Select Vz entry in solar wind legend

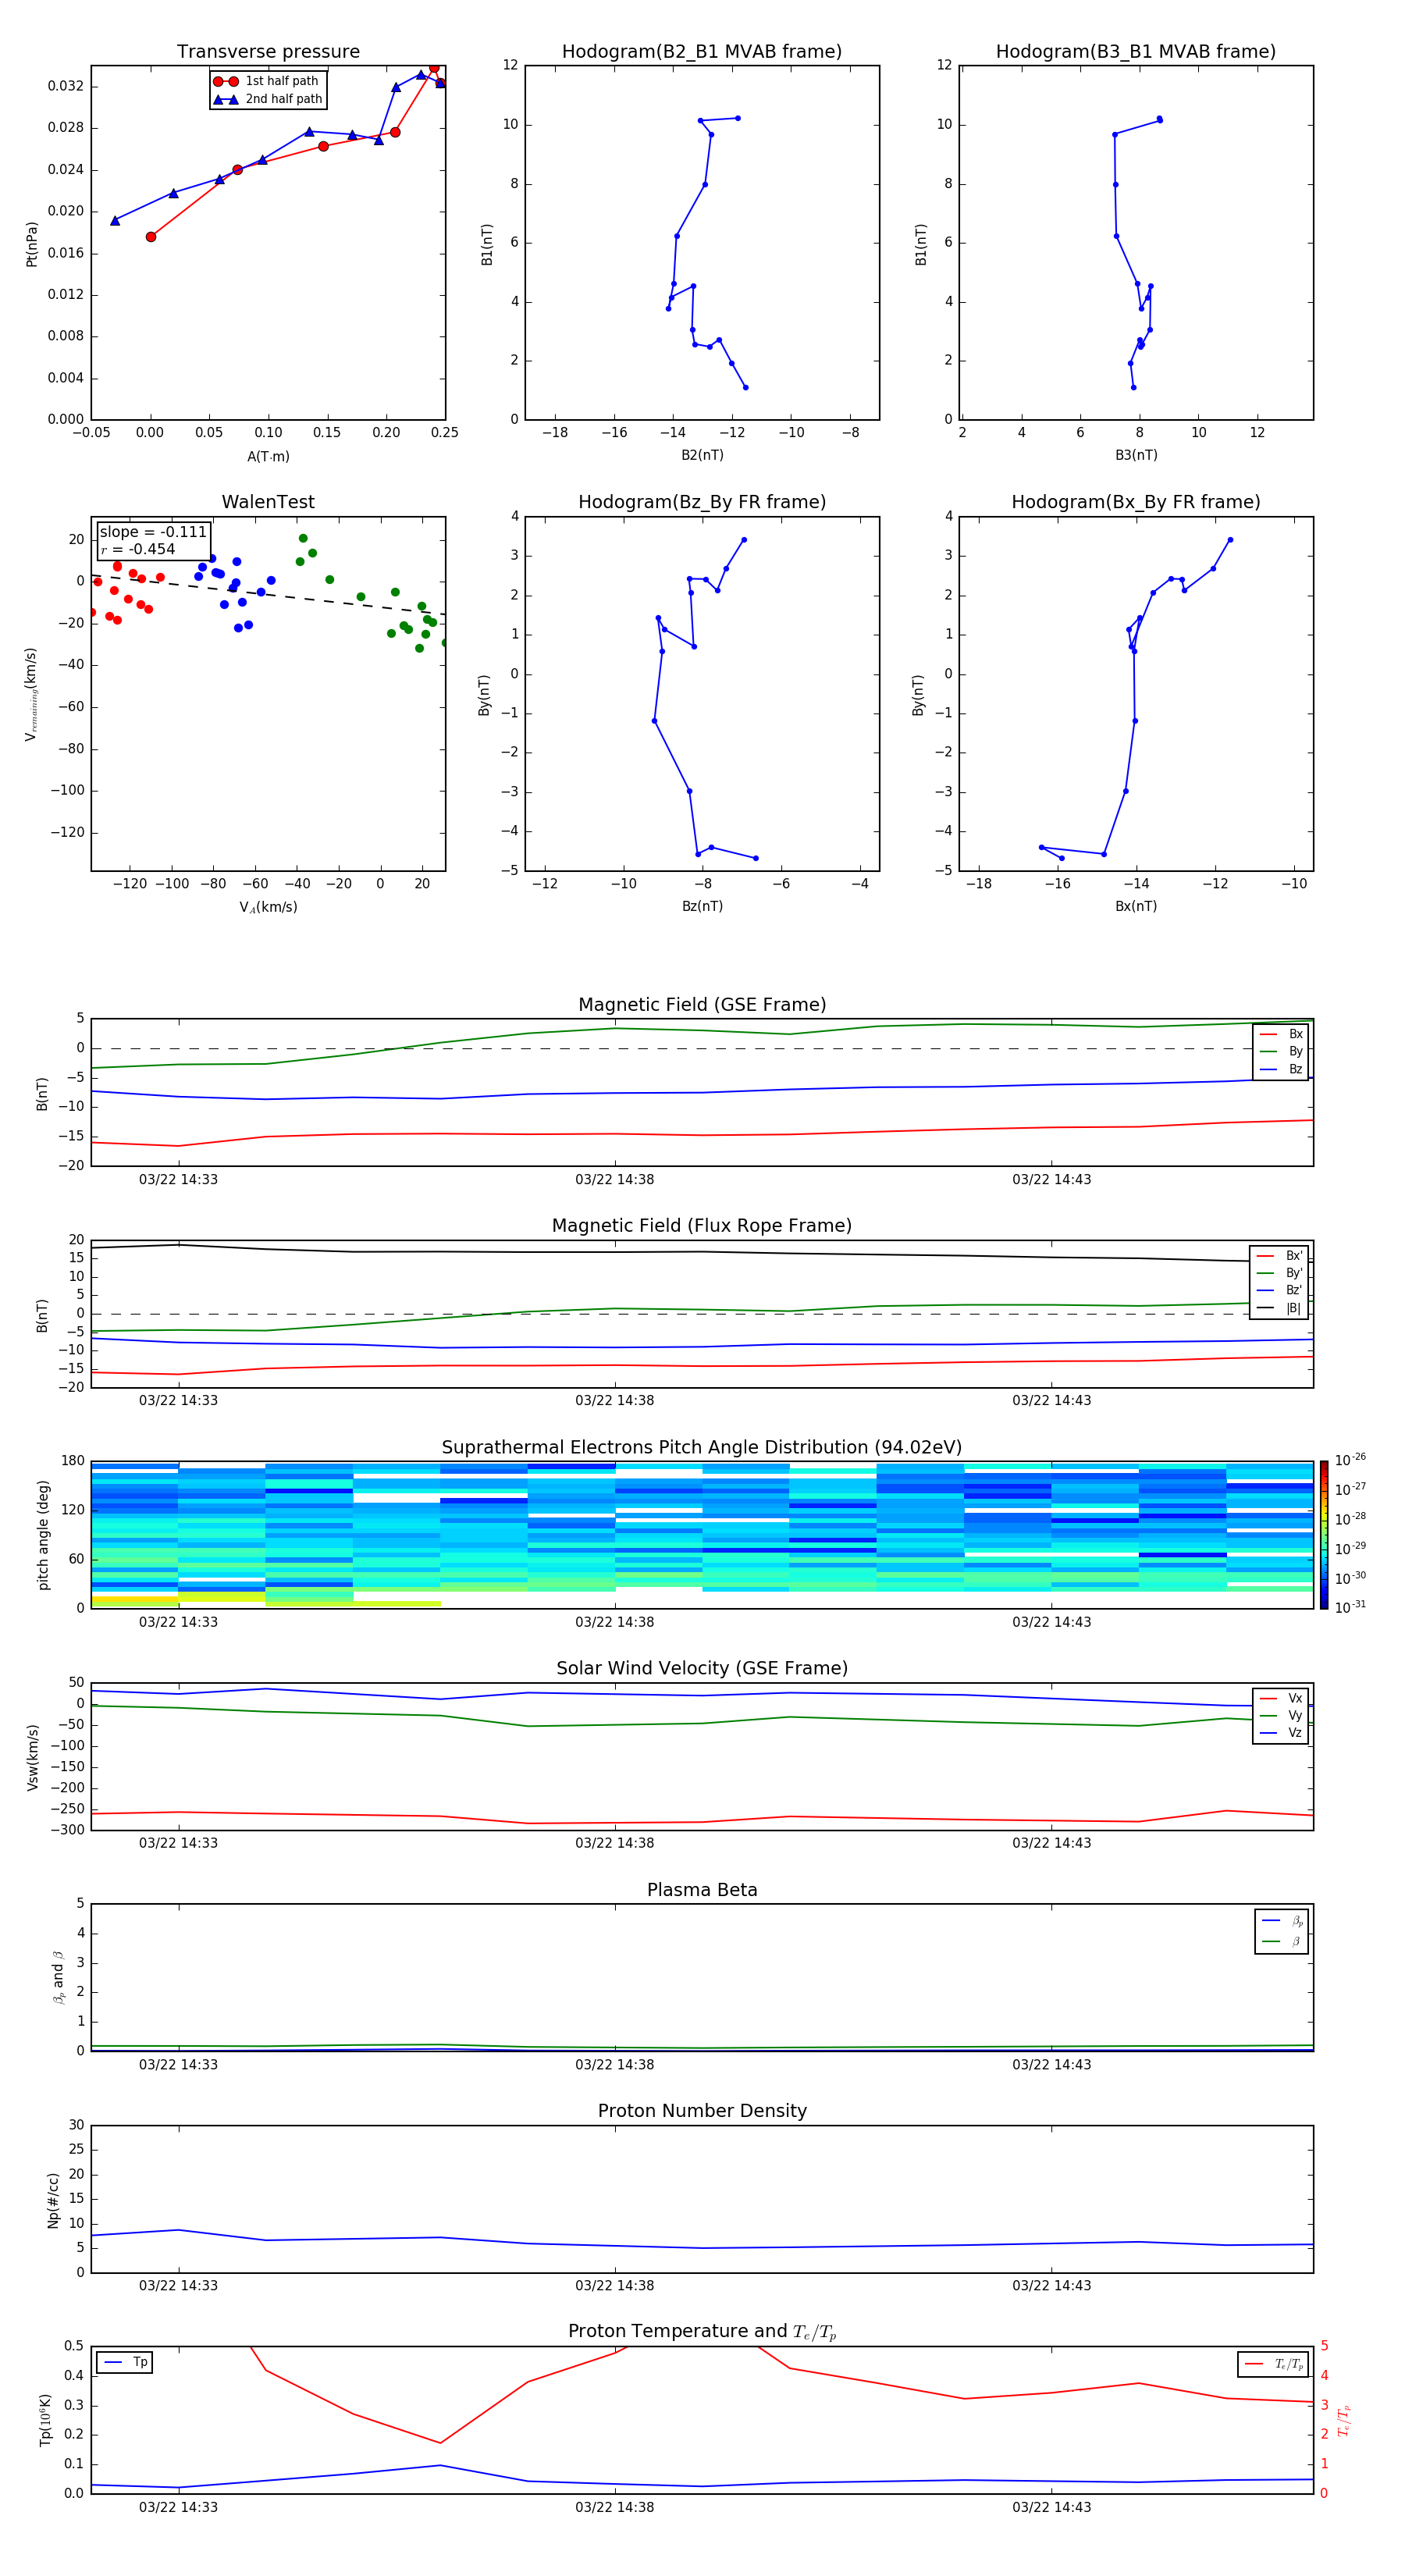1281,1733
